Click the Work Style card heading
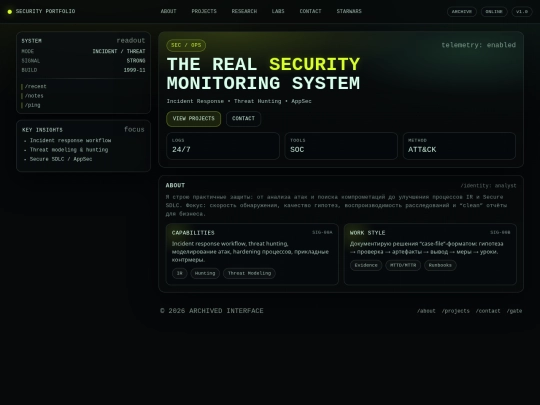The width and height of the screenshot is (540, 405). (x=367, y=233)
